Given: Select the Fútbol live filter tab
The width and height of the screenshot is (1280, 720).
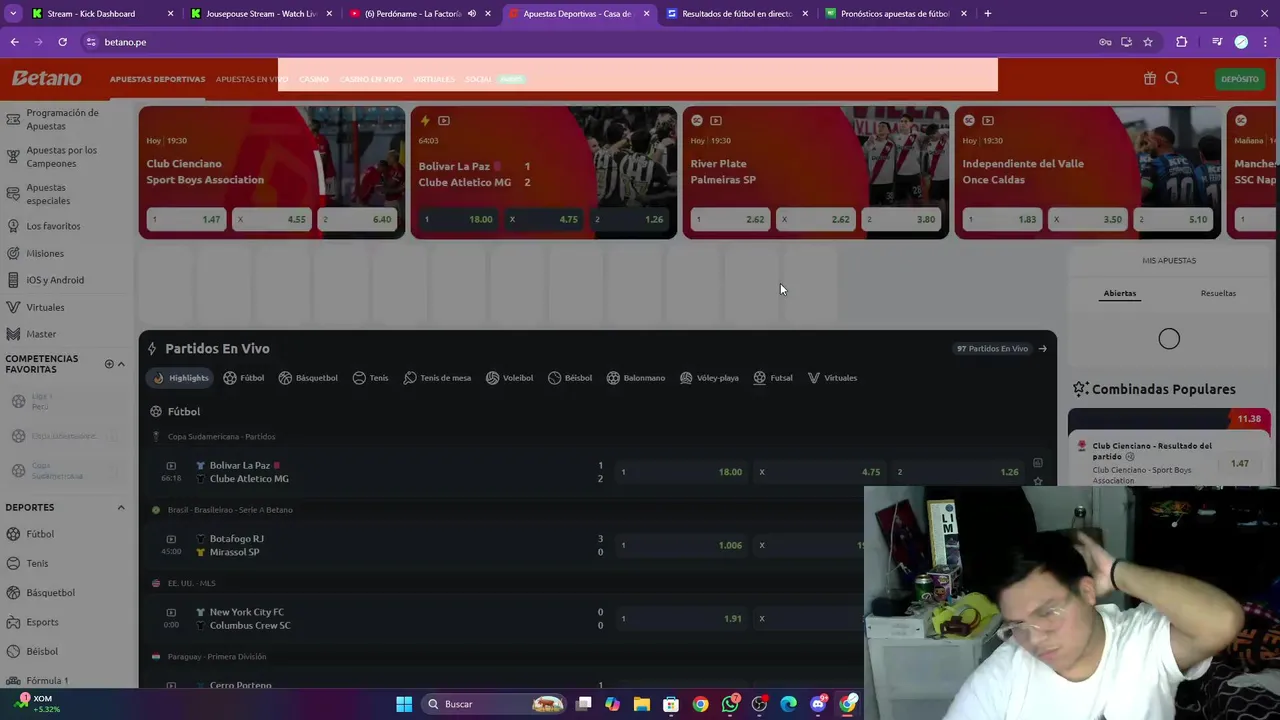Looking at the screenshot, I should click(x=244, y=378).
